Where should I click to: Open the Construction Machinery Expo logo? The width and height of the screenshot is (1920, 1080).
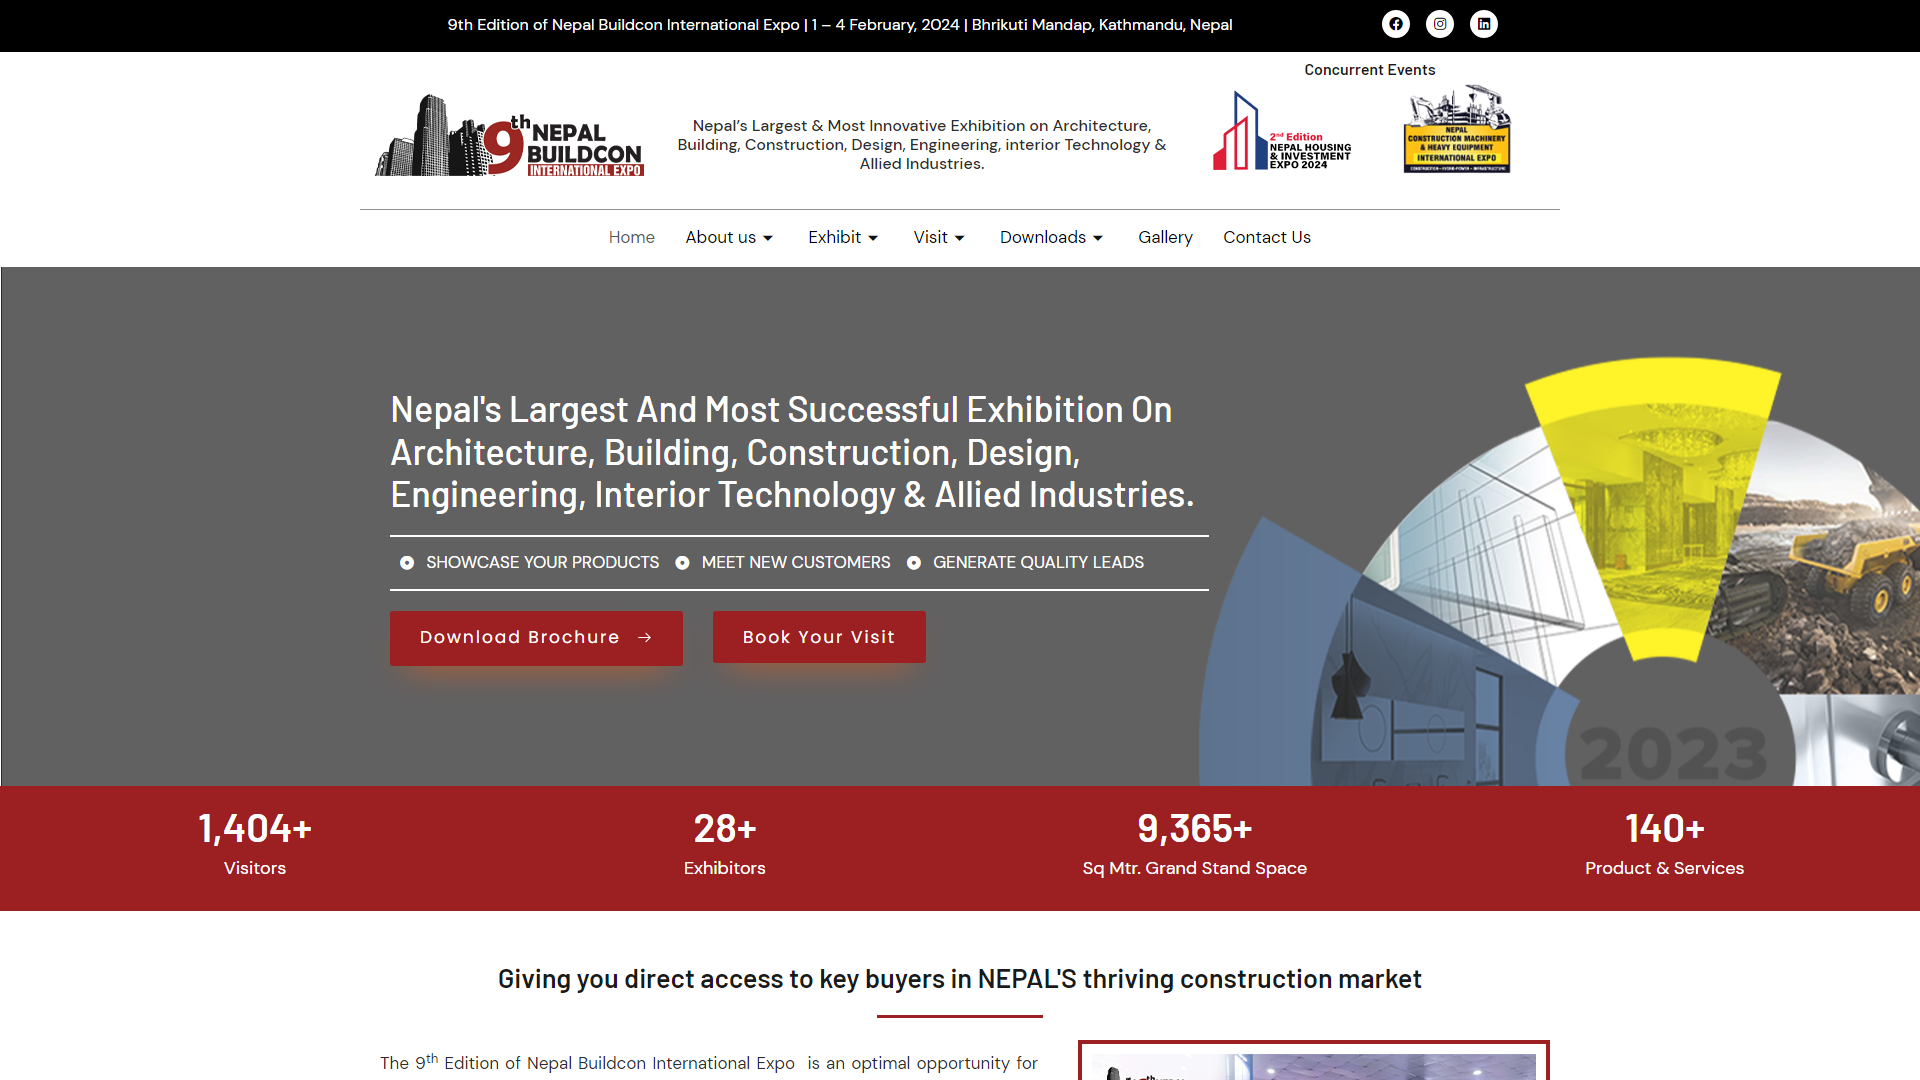click(x=1457, y=129)
